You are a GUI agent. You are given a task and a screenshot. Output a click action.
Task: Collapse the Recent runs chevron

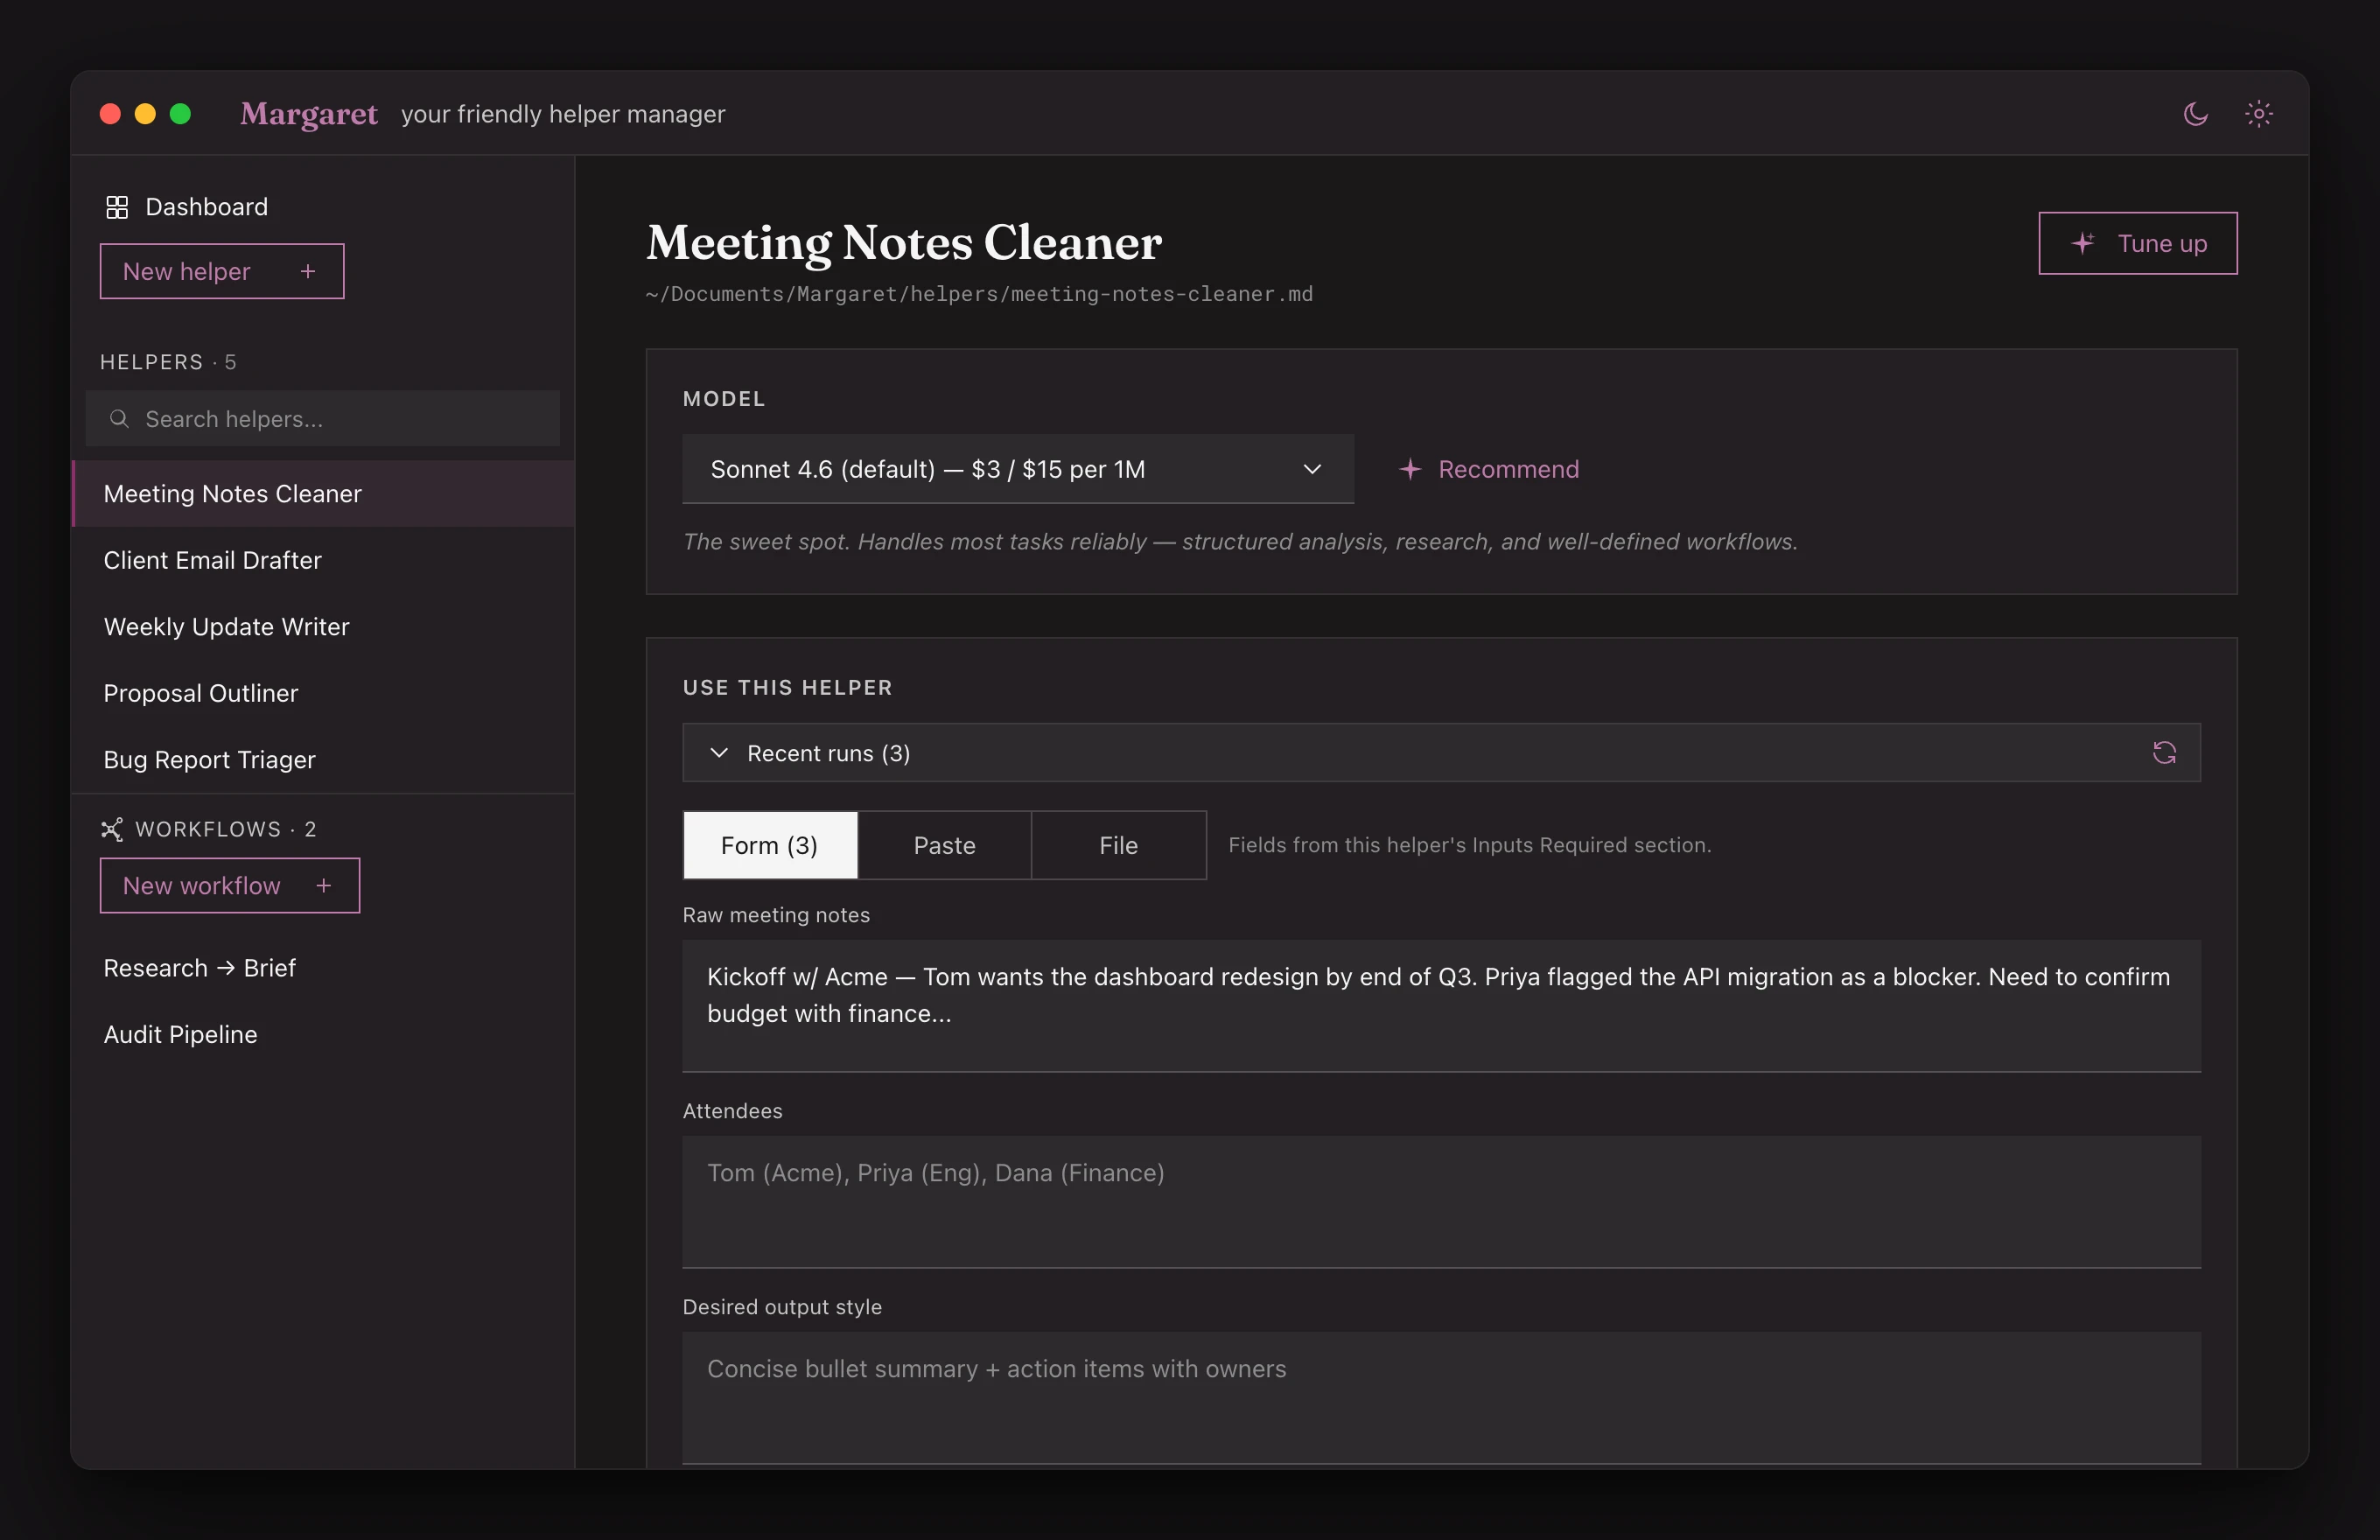click(x=718, y=753)
